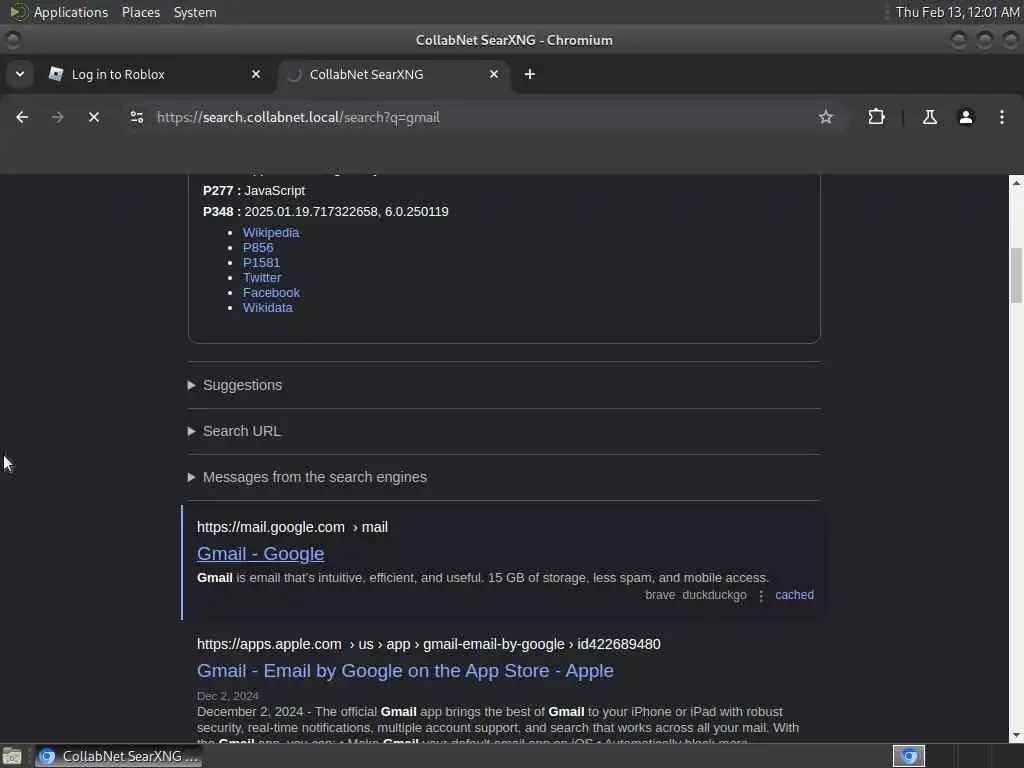Open the Wikipedia link in infobox
1024x768 pixels.
(x=271, y=232)
